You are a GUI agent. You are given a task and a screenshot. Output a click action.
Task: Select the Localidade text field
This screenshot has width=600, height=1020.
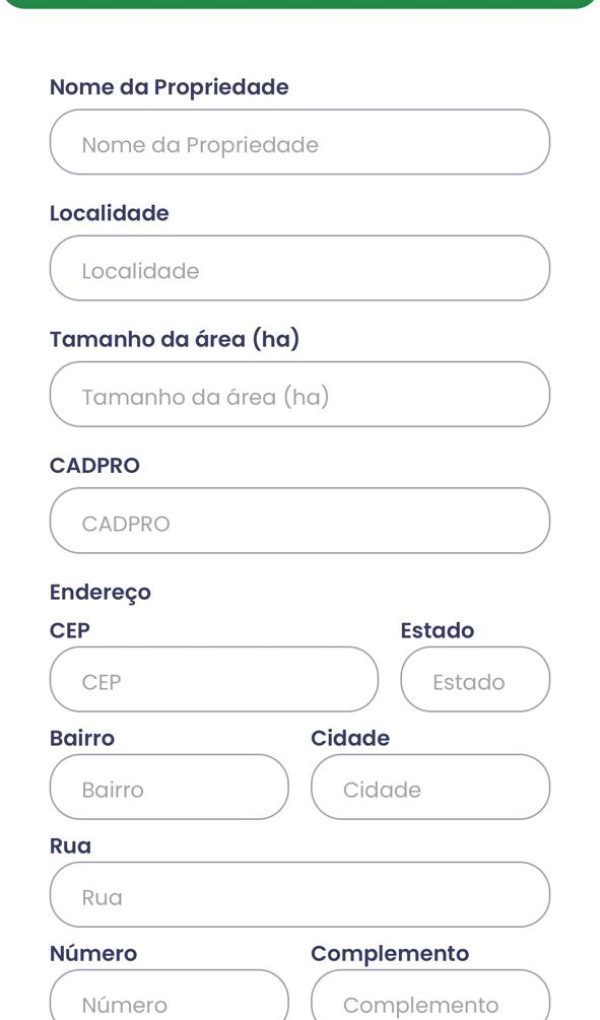point(299,268)
